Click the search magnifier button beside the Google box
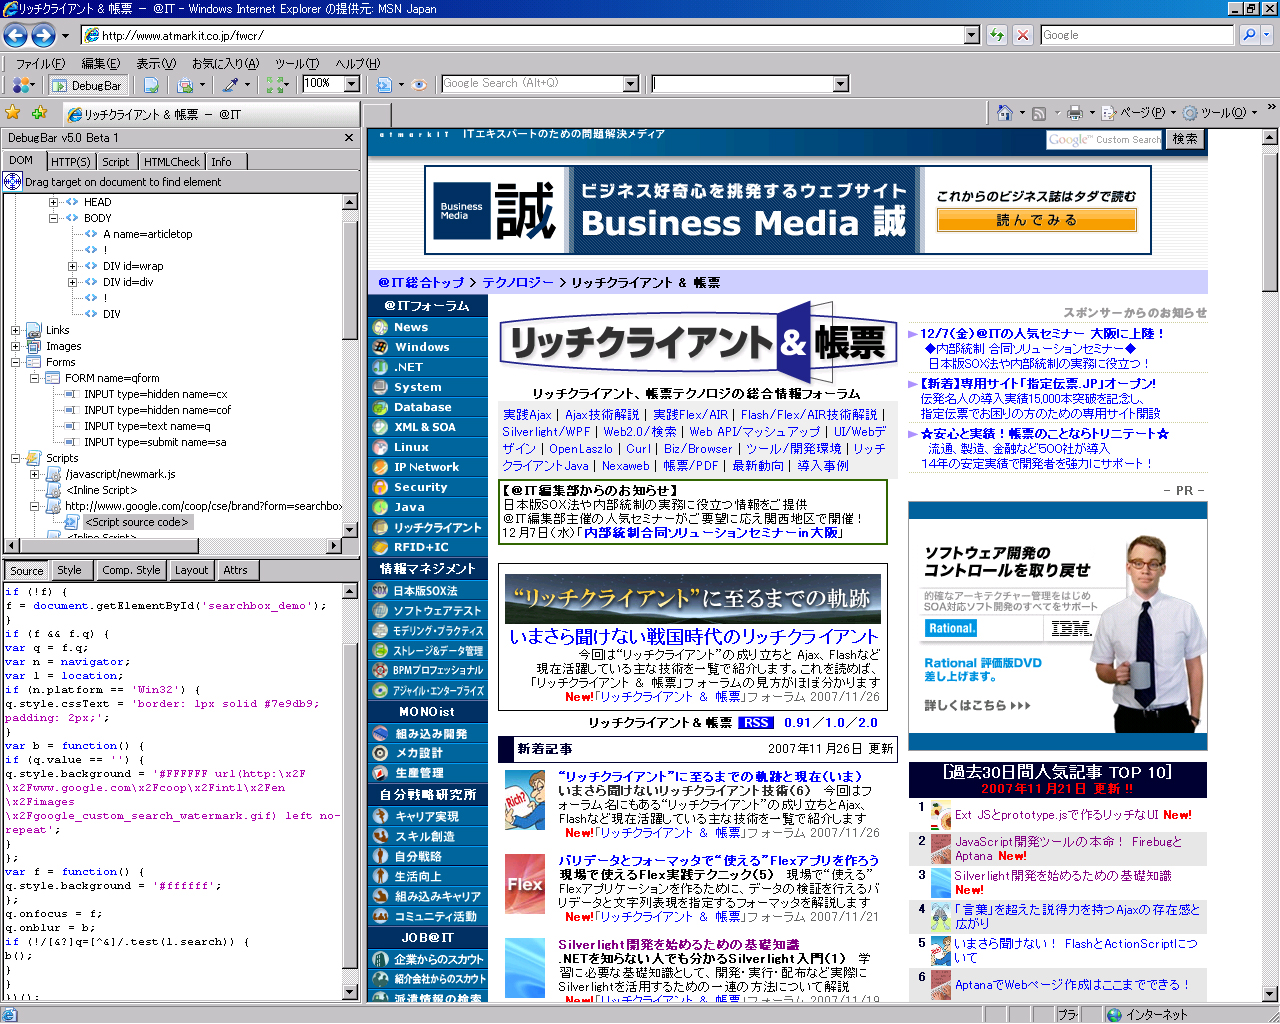Image resolution: width=1280 pixels, height=1024 pixels. (1248, 35)
